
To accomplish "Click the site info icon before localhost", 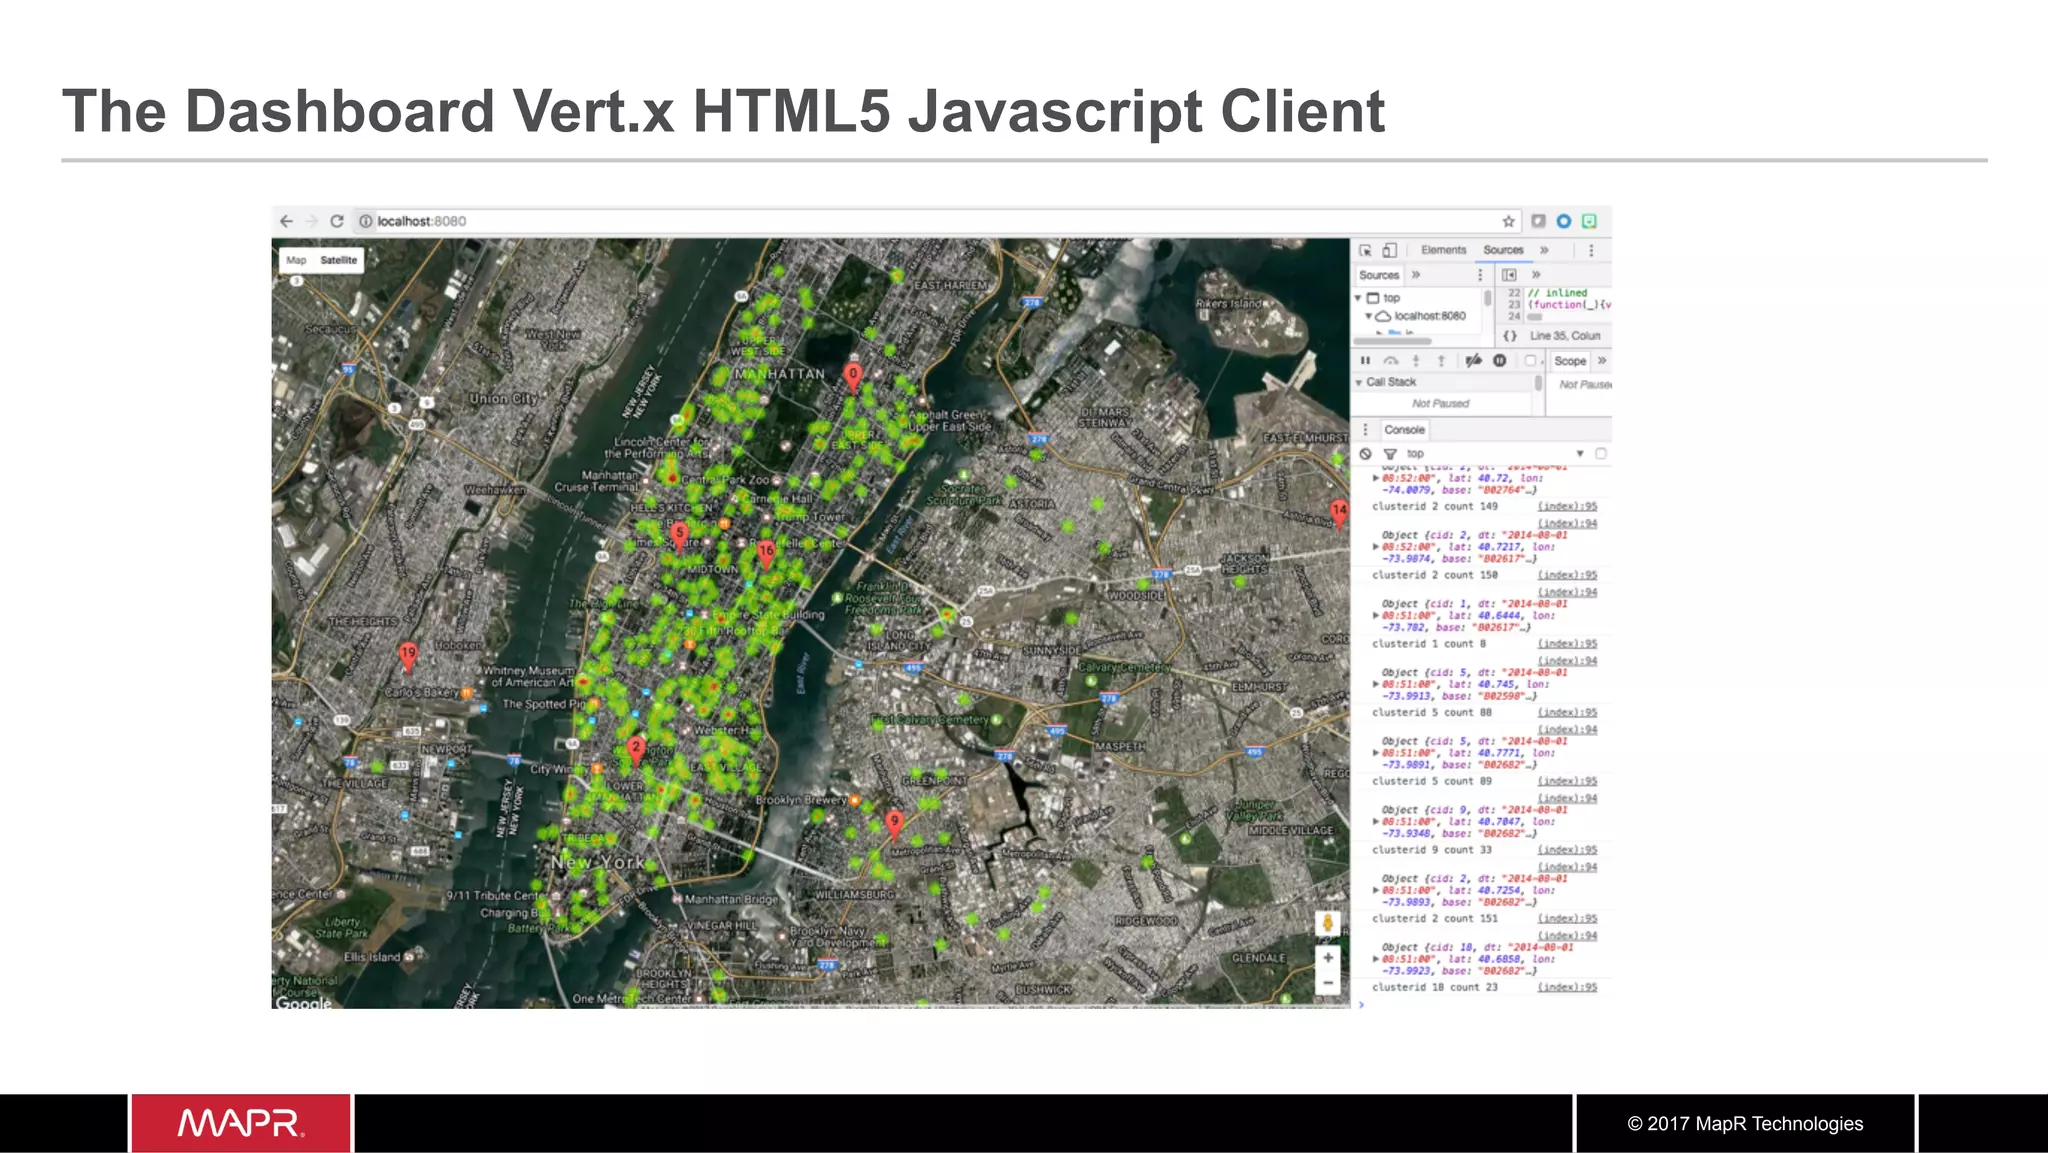I will coord(366,221).
